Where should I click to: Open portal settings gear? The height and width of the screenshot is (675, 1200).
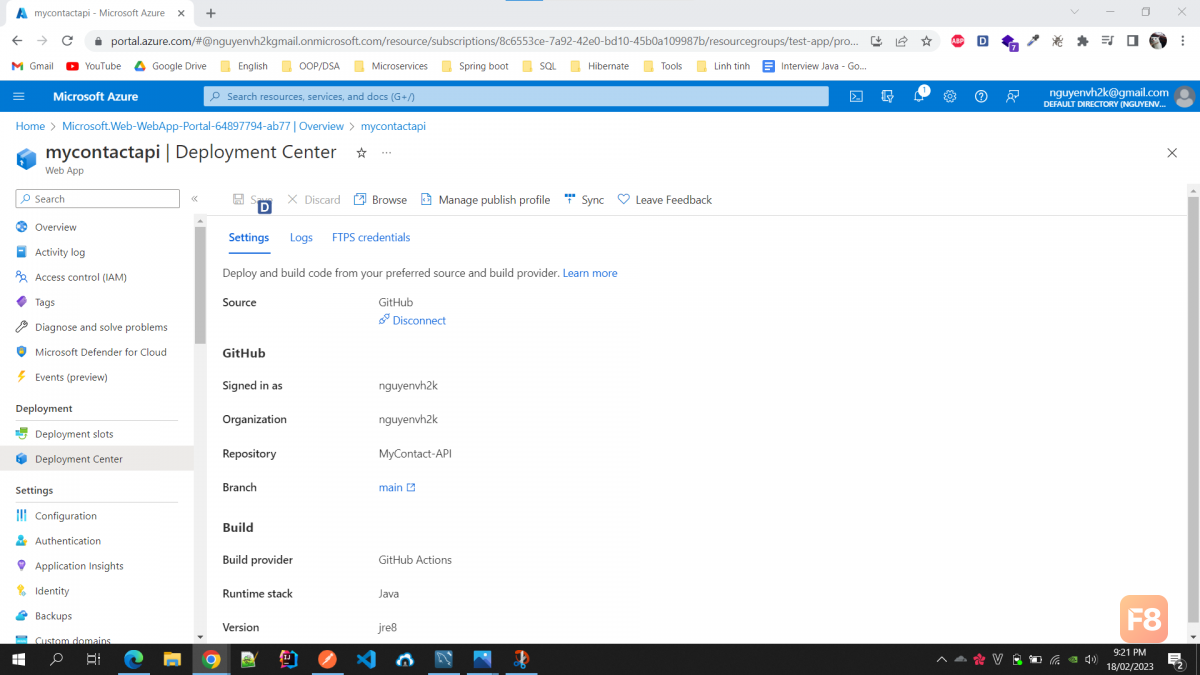950,96
